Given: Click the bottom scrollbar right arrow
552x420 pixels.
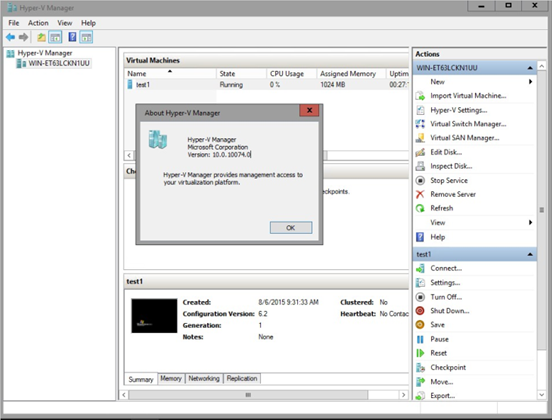Looking at the screenshot, I should [404, 395].
